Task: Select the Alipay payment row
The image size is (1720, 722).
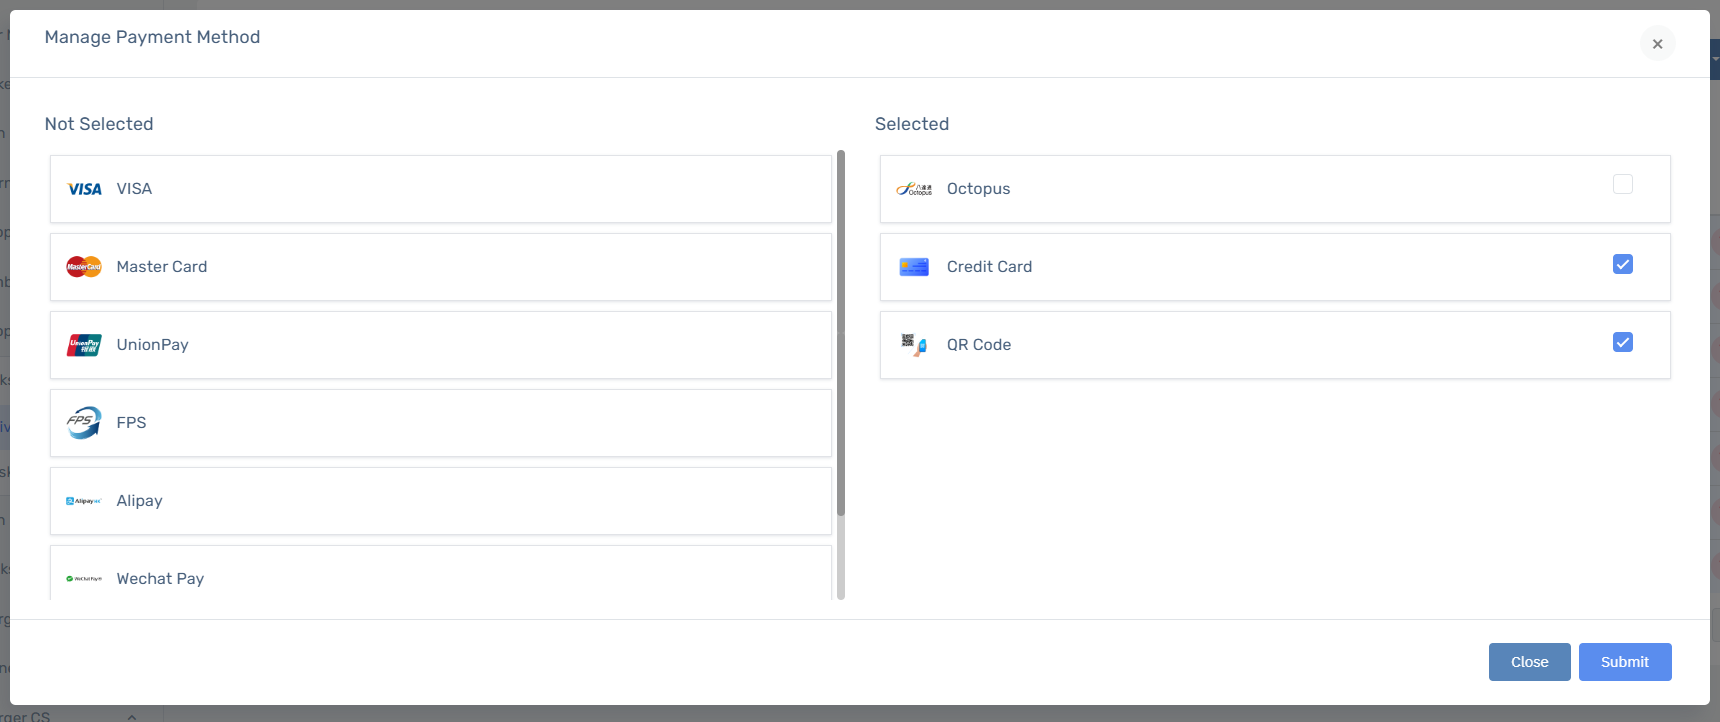Action: (x=441, y=501)
